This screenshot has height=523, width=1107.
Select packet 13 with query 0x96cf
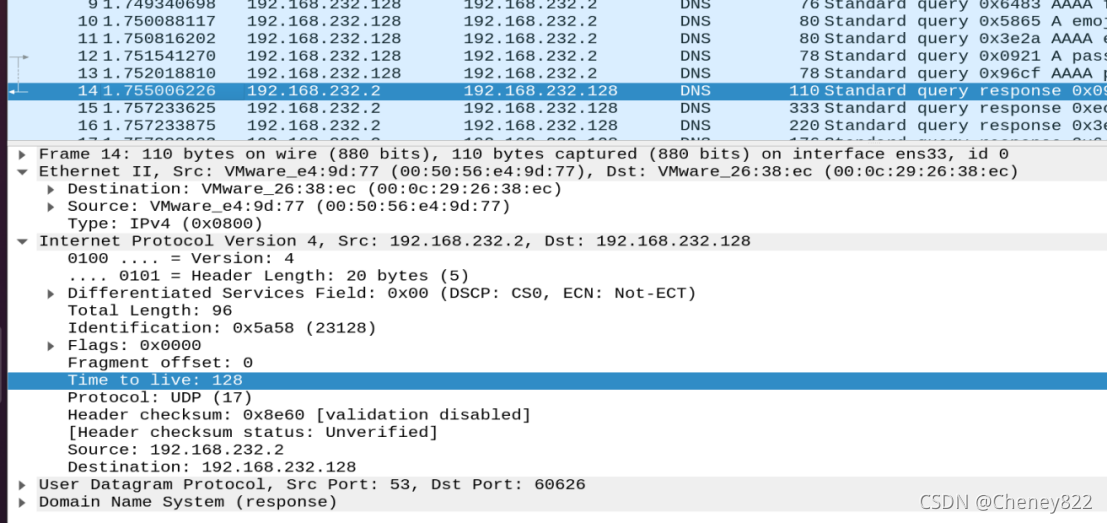(x=557, y=73)
